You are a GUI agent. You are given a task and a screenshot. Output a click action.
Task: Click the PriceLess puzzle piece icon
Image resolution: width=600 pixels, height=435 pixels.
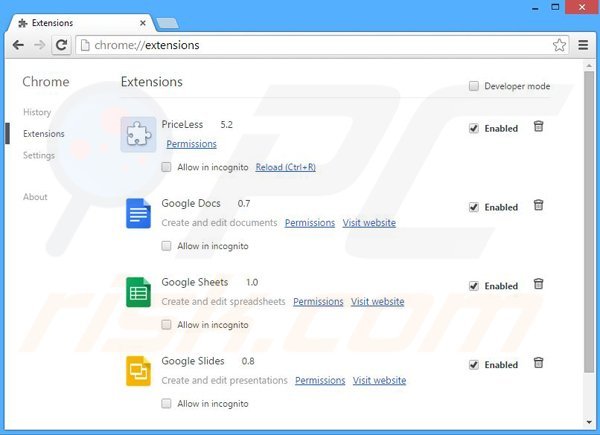click(138, 134)
